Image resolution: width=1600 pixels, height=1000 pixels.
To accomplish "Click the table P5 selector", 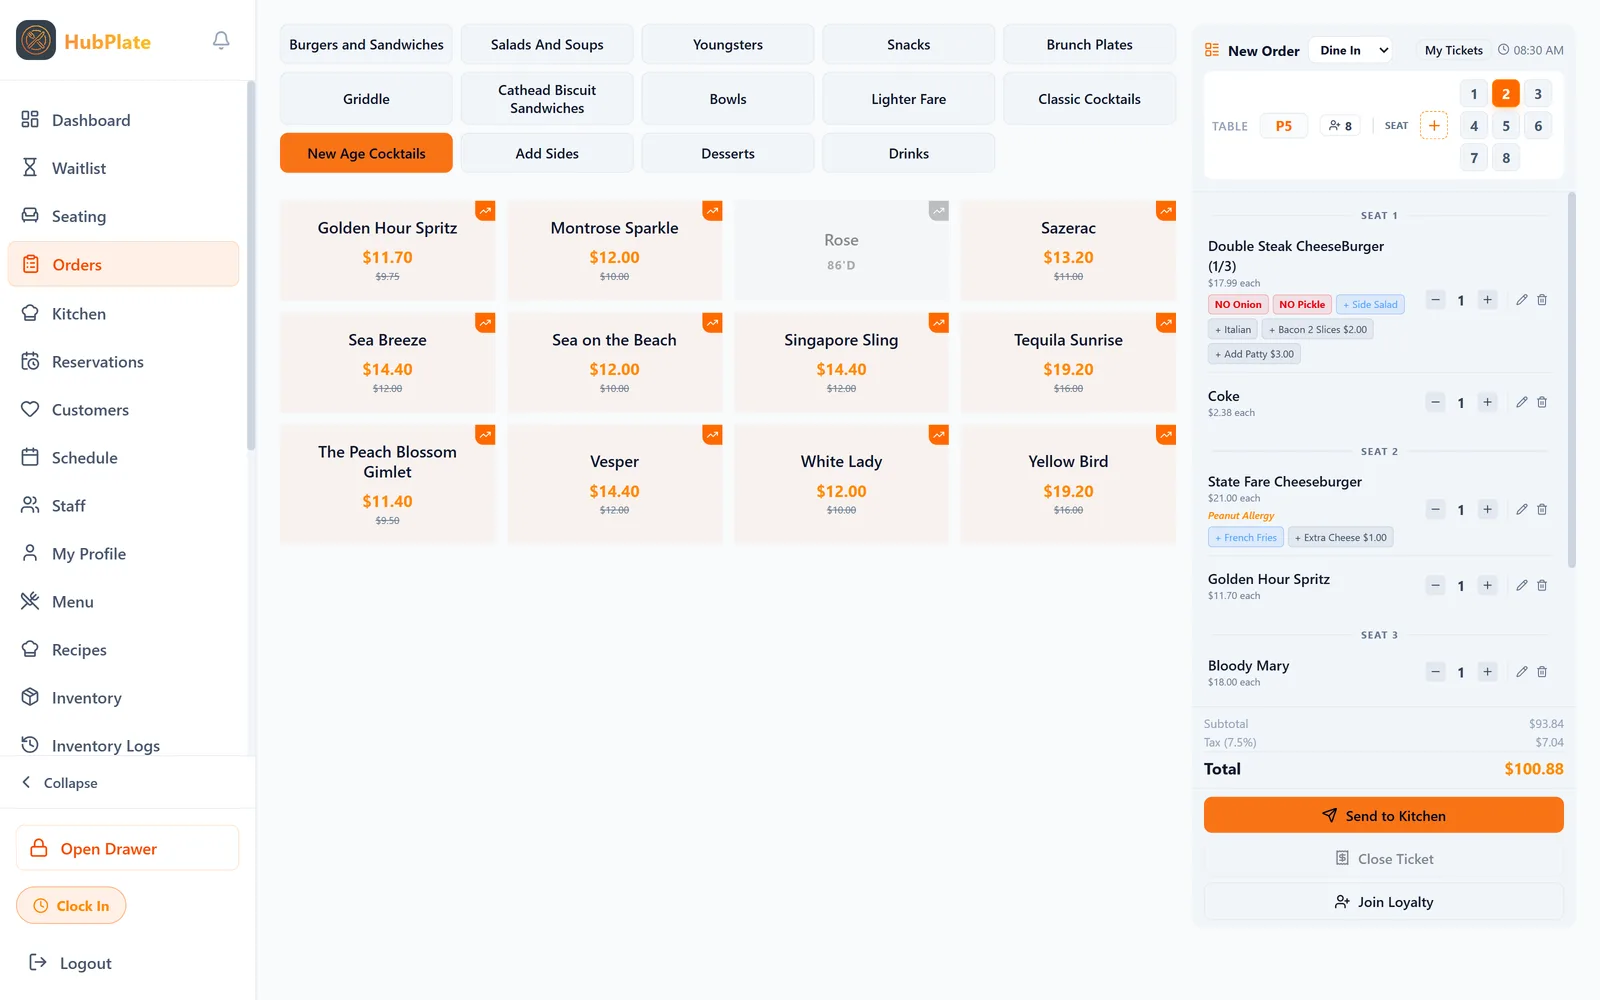I will click(x=1284, y=126).
